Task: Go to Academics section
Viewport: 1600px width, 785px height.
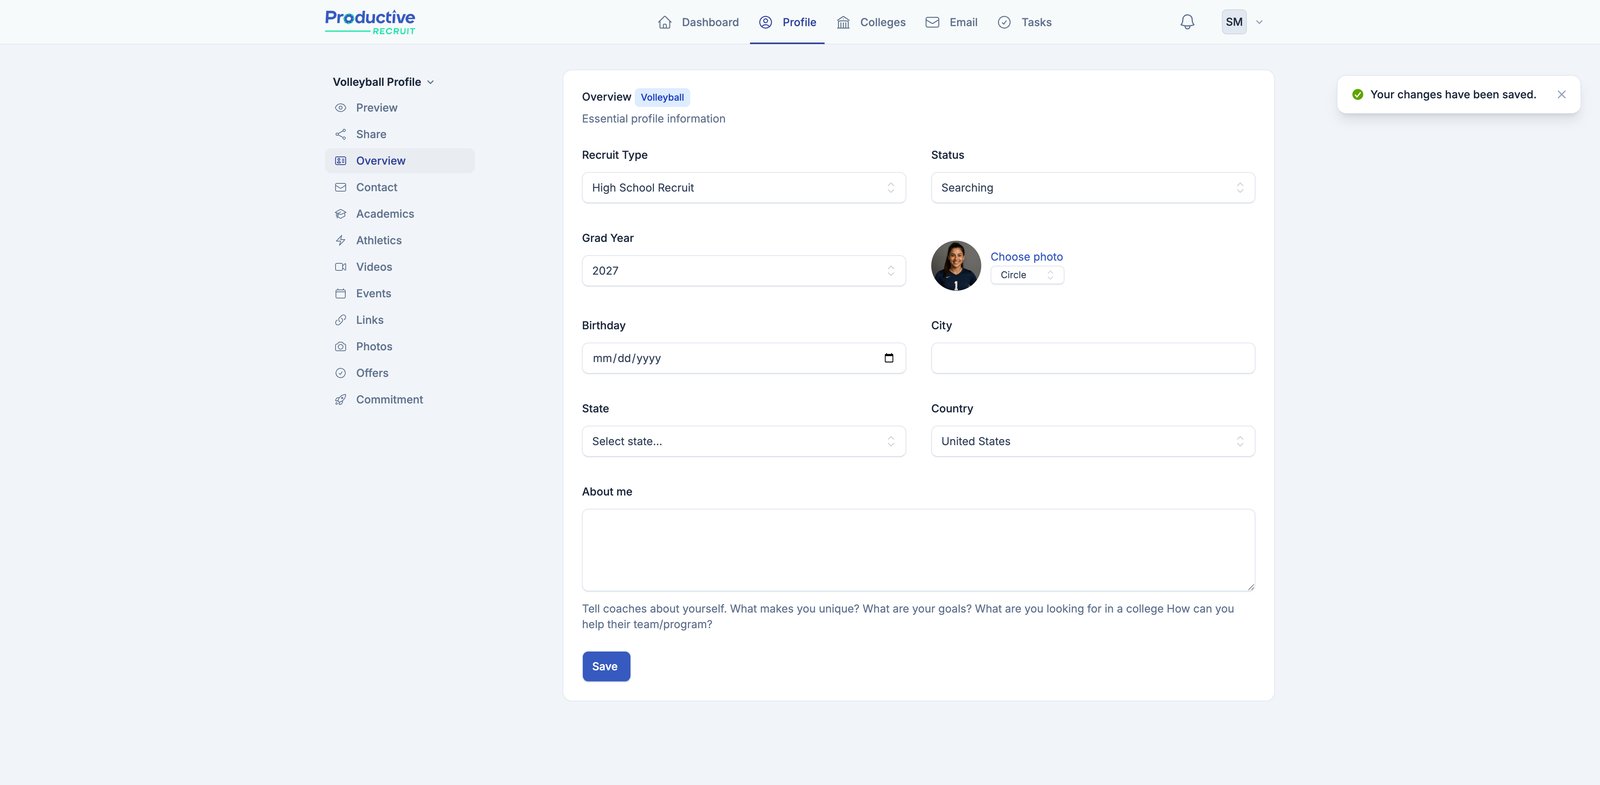Action: click(x=384, y=214)
